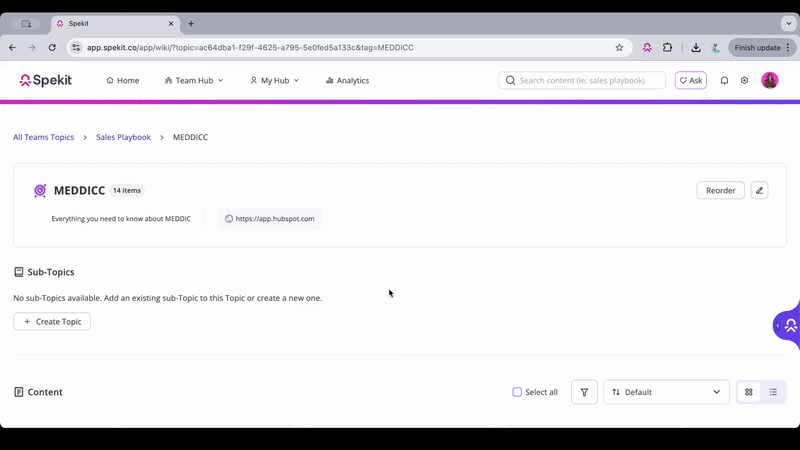800x450 pixels.
Task: Click the Sub-Topics section icon
Action: [19, 272]
